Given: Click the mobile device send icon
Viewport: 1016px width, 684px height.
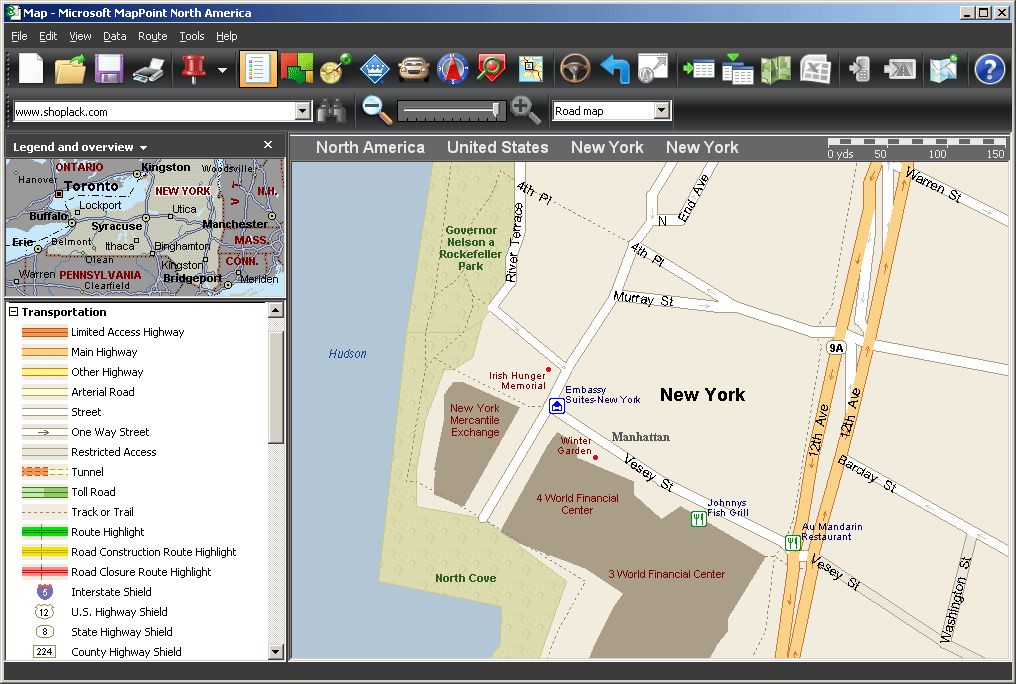Looking at the screenshot, I should tap(860, 69).
